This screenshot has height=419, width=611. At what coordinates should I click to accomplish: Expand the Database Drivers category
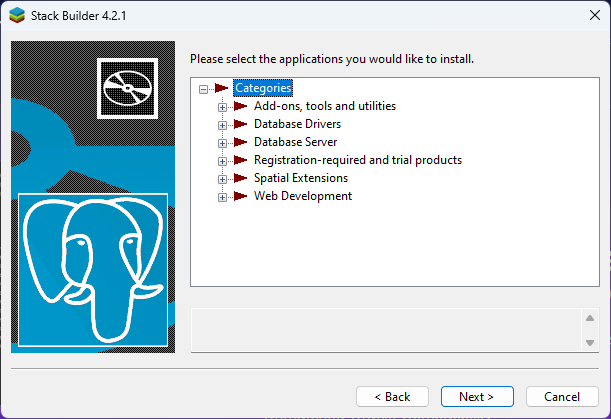[222, 124]
